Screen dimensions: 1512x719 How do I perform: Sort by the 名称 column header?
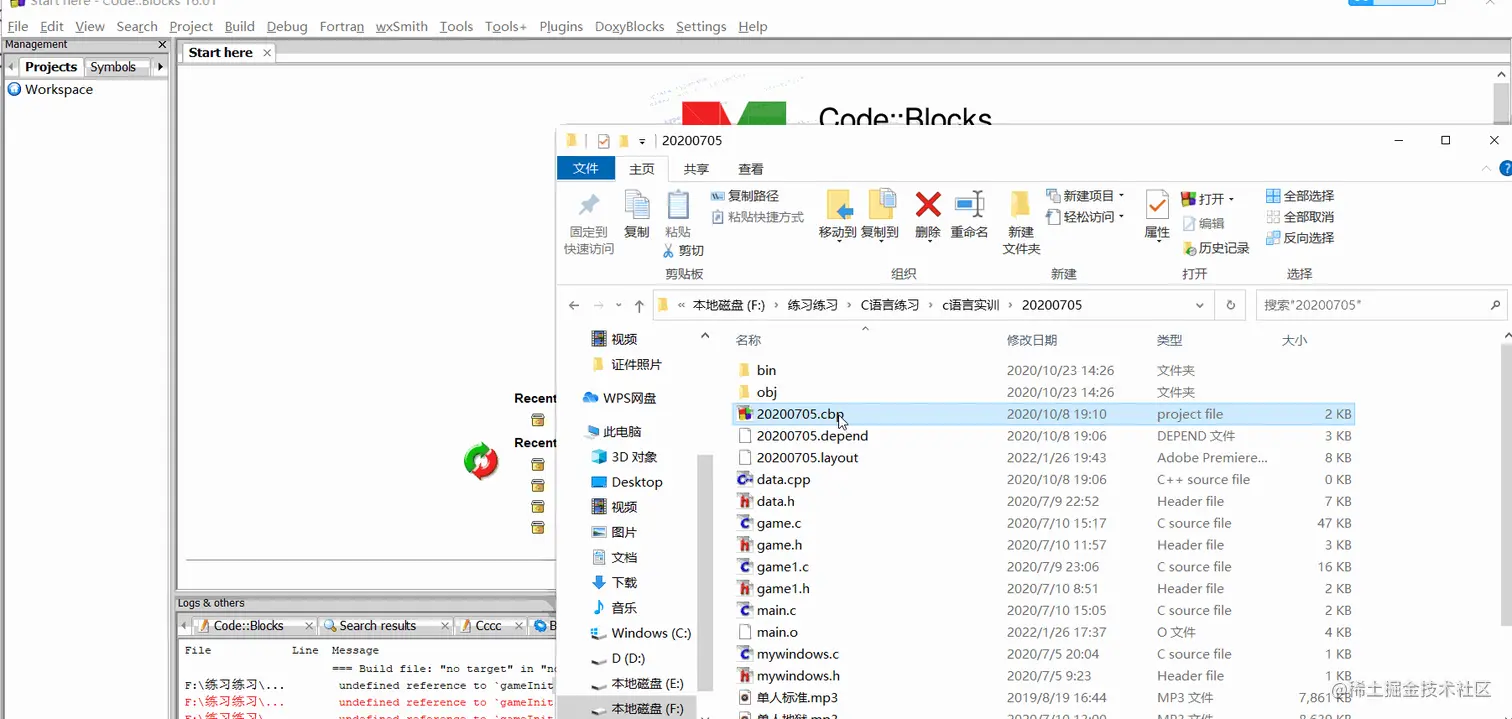pos(749,341)
